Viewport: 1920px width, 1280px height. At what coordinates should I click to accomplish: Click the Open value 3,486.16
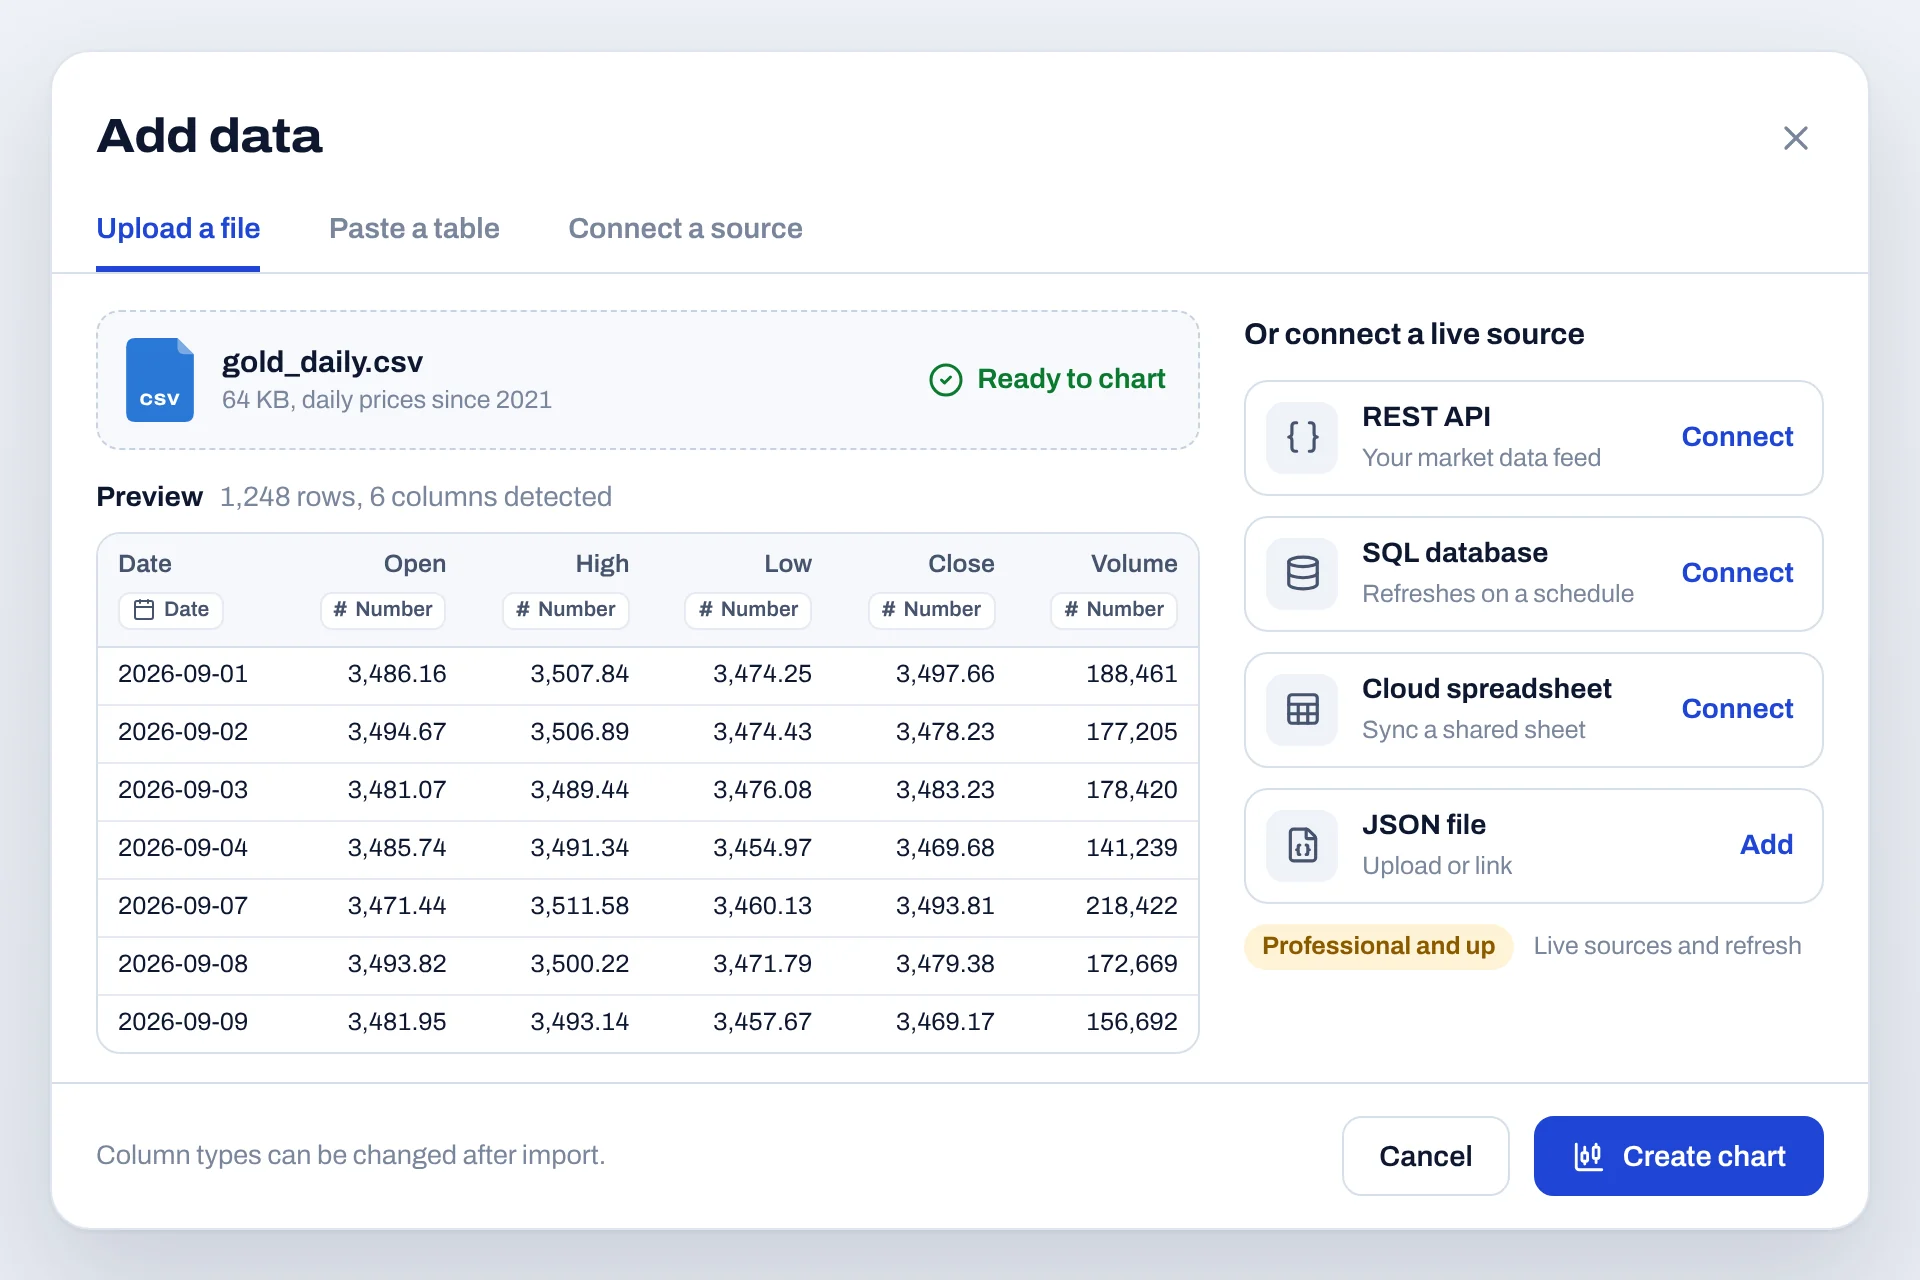[x=397, y=674]
